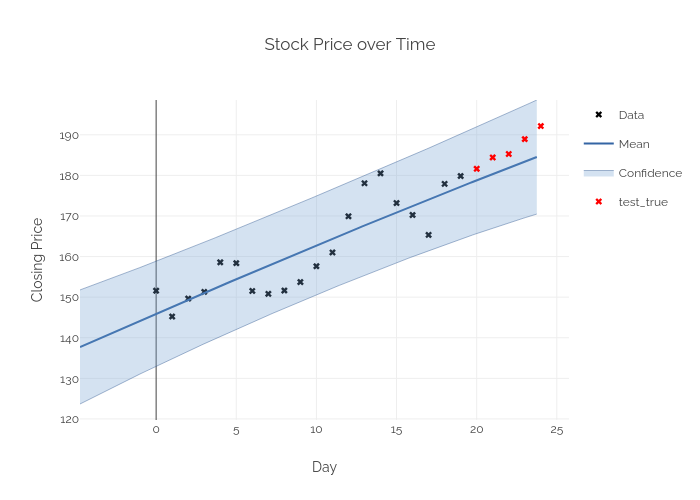
Task: Click the red X icon beside test_true legend
Action: 599,202
